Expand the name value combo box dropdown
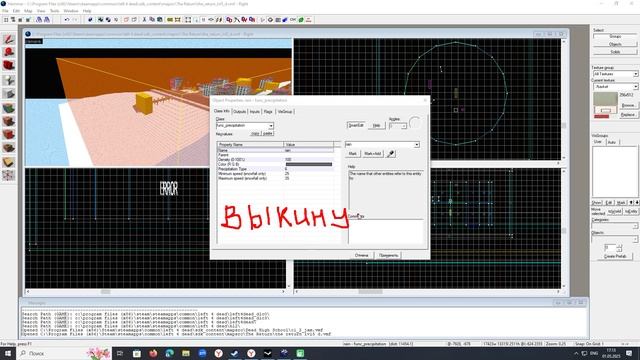Image resolution: width=640 pixels, height=360 pixels. click(417, 144)
